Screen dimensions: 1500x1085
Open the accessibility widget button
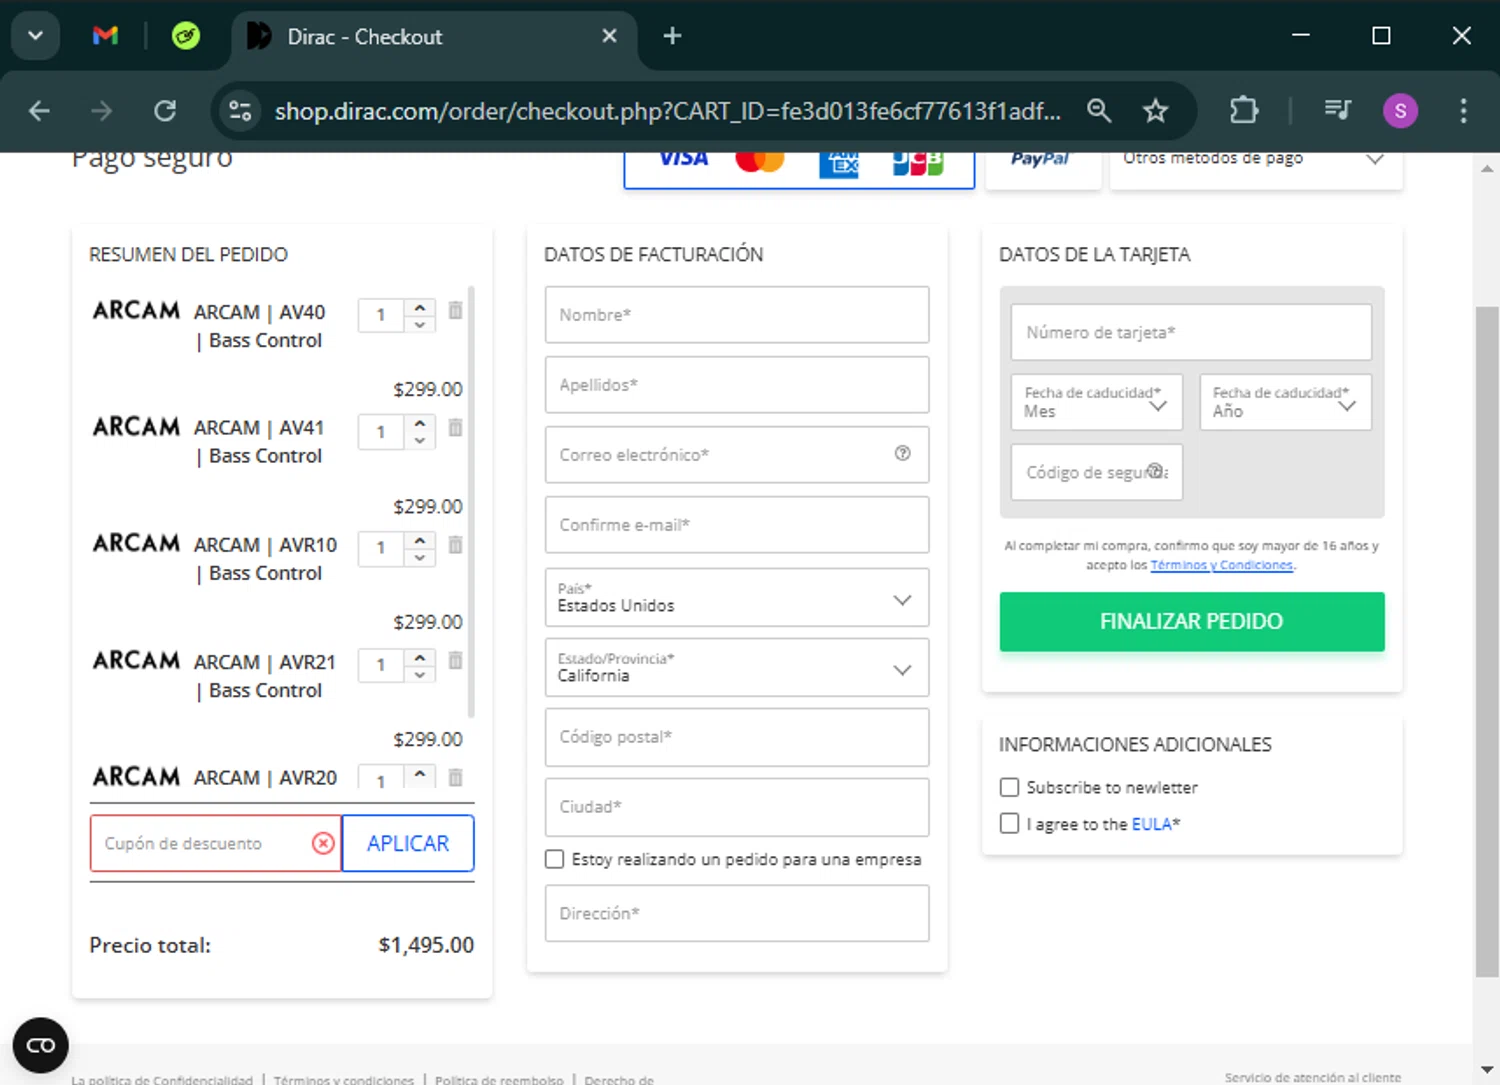click(x=41, y=1045)
